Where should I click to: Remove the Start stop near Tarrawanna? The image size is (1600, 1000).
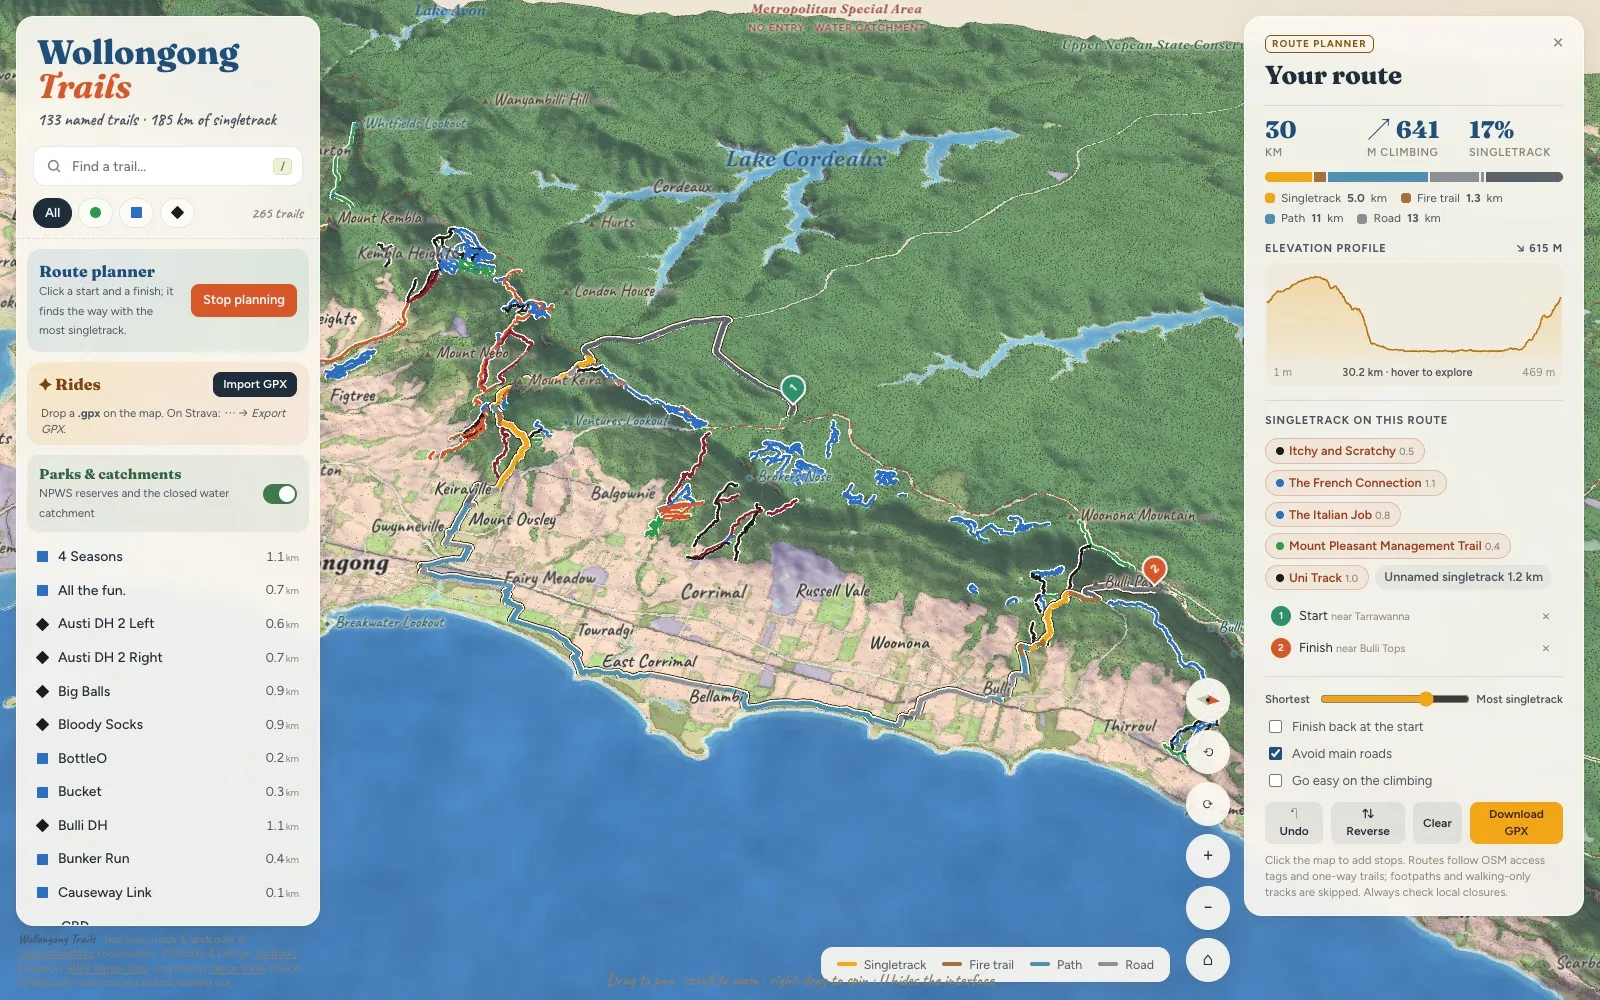point(1546,616)
